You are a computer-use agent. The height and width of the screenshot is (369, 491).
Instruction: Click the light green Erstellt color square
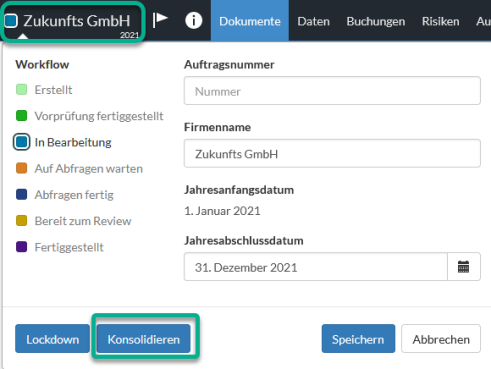click(x=22, y=89)
